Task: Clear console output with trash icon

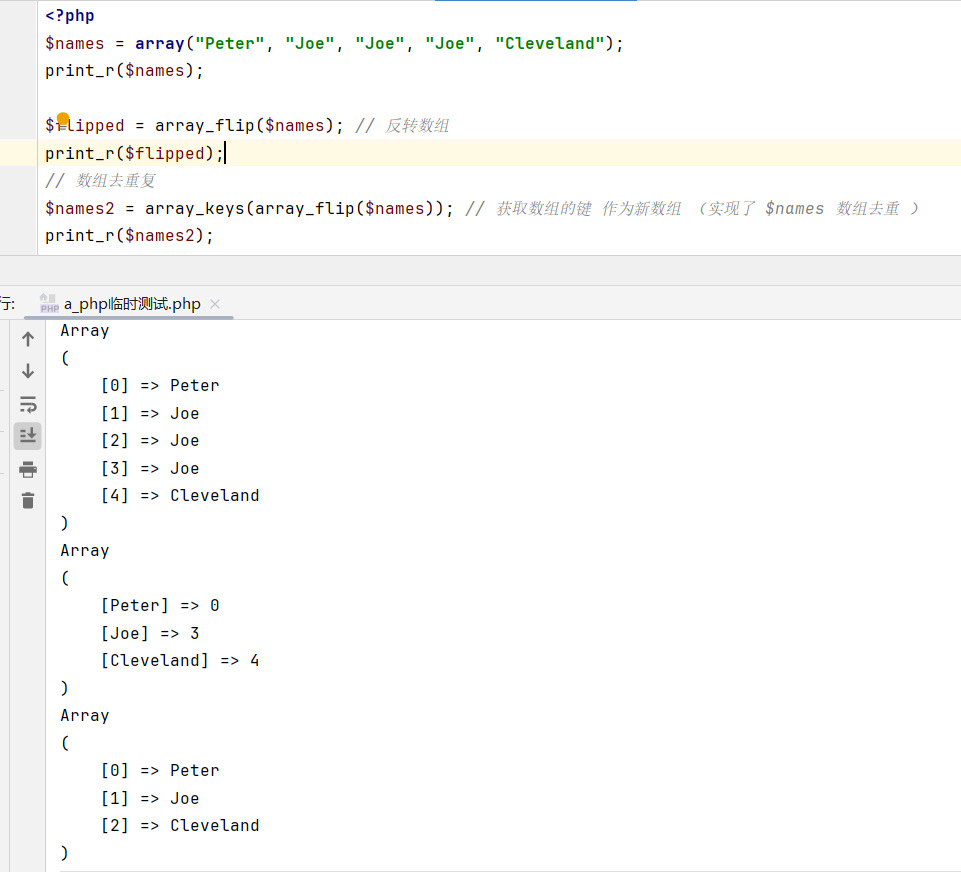Action: coord(28,501)
